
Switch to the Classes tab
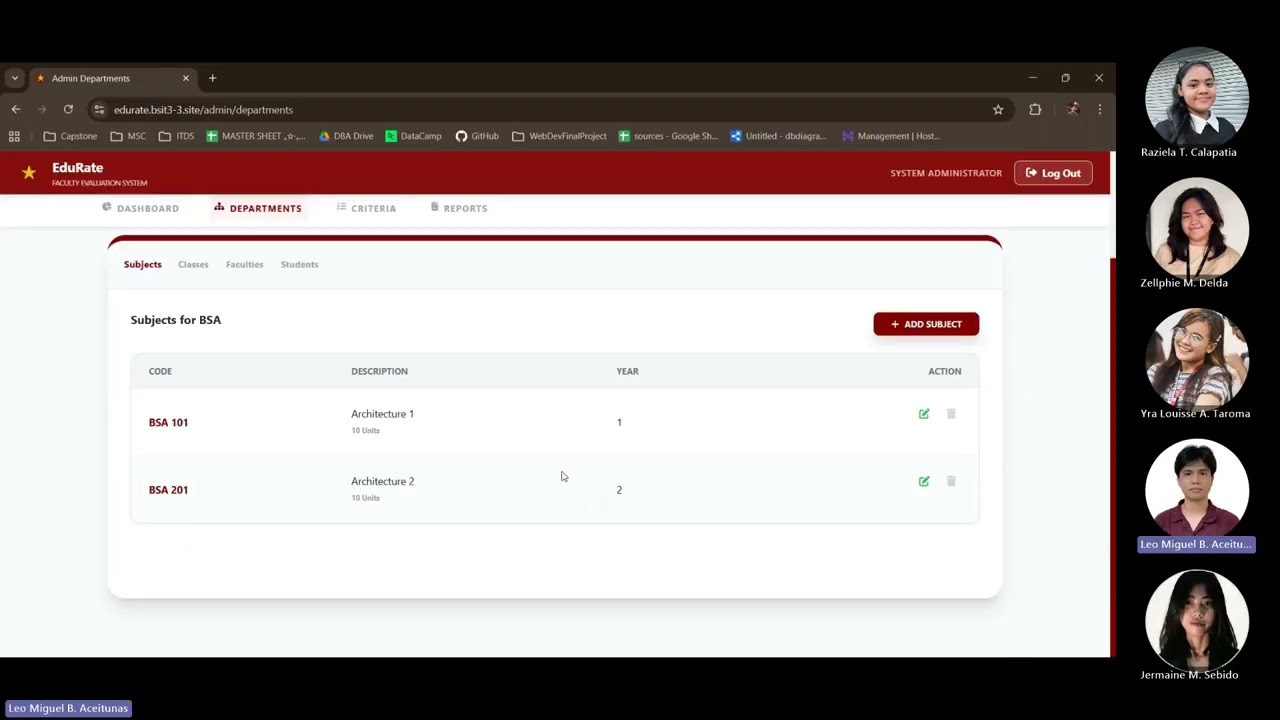193,265
